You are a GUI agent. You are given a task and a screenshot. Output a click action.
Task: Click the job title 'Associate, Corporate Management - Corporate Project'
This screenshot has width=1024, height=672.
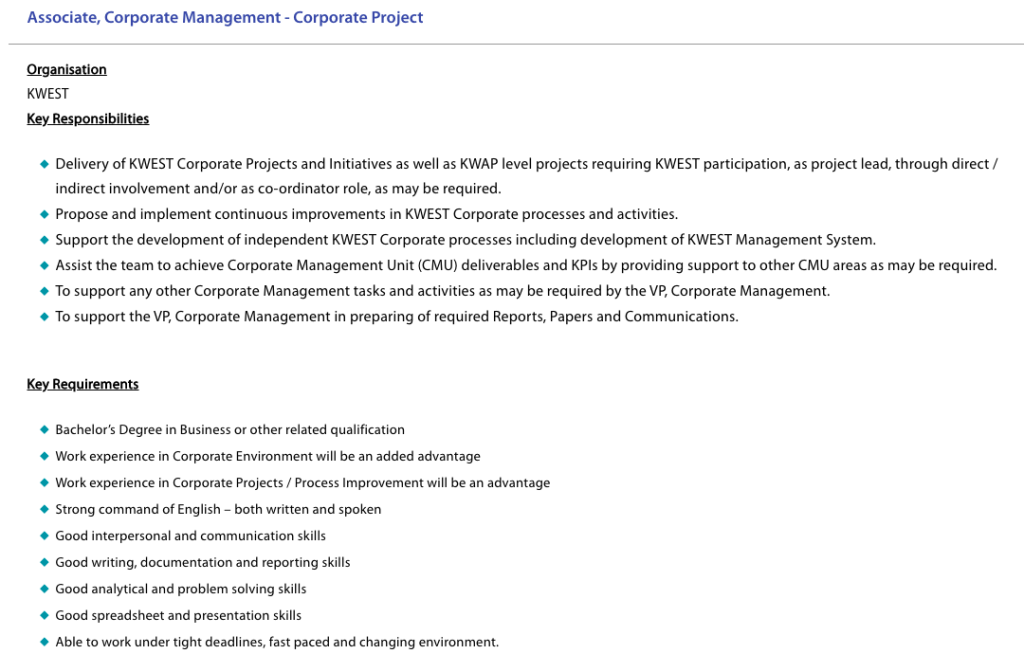point(225,18)
